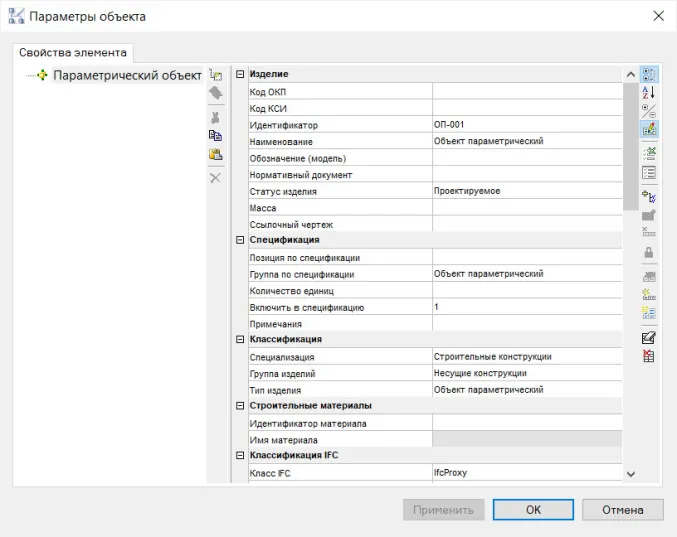The height and width of the screenshot is (537, 677).
Task: Click the scroll down arrow of properties list
Action: [630, 473]
